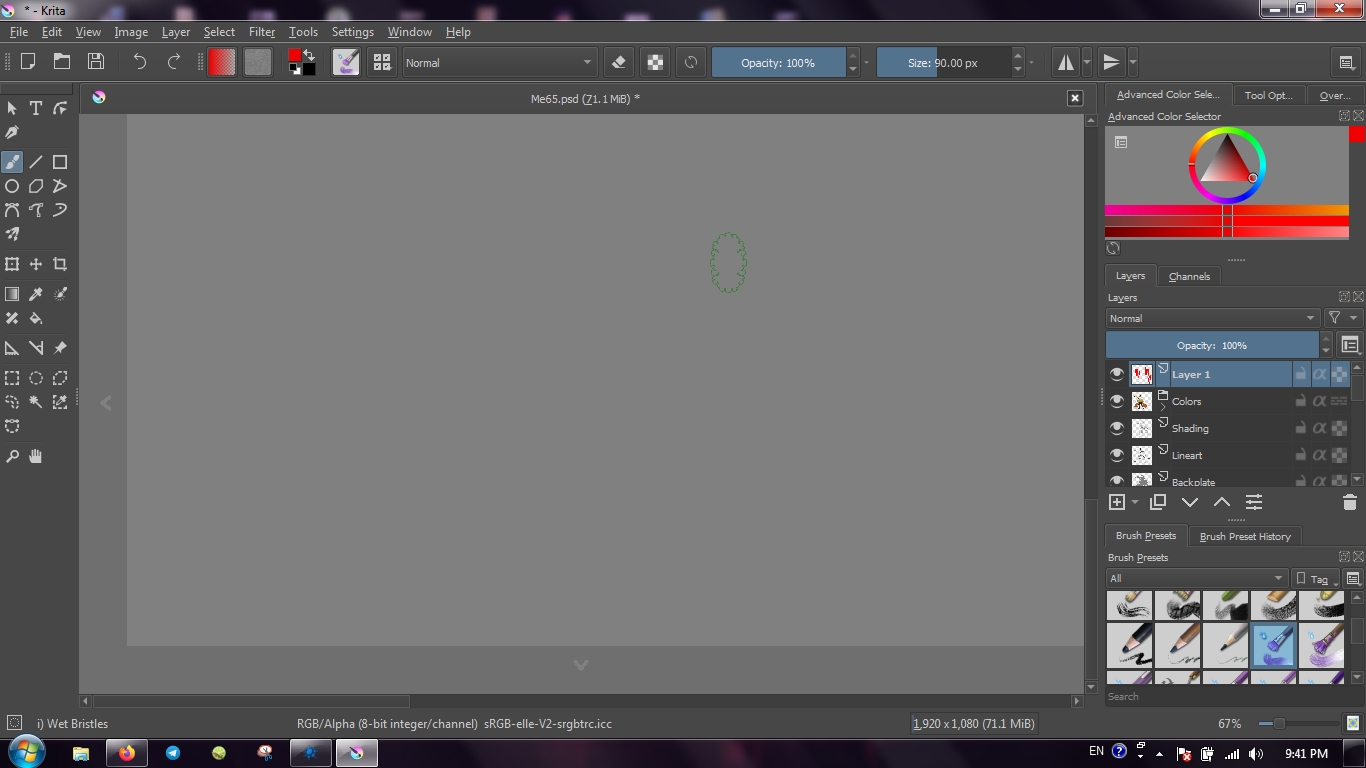
Task: Move layer up arrow icon
Action: coord(1222,502)
